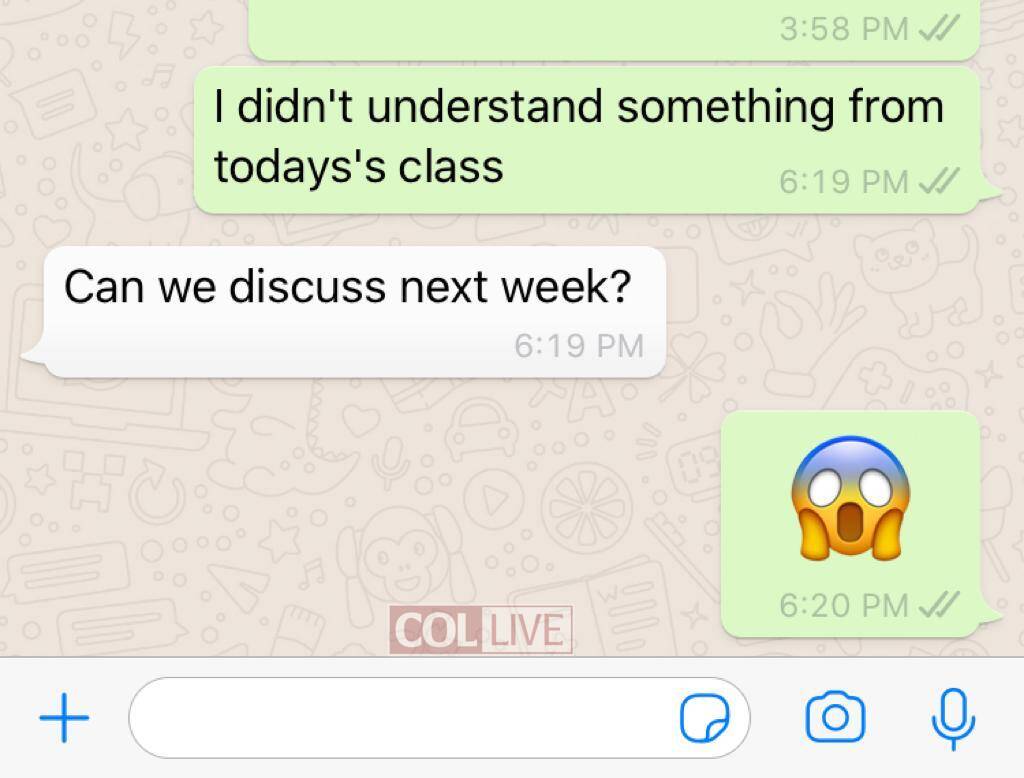This screenshot has width=1024, height=778.
Task: Tap the 6:20 PM read receipt checkmarks
Action: click(939, 604)
